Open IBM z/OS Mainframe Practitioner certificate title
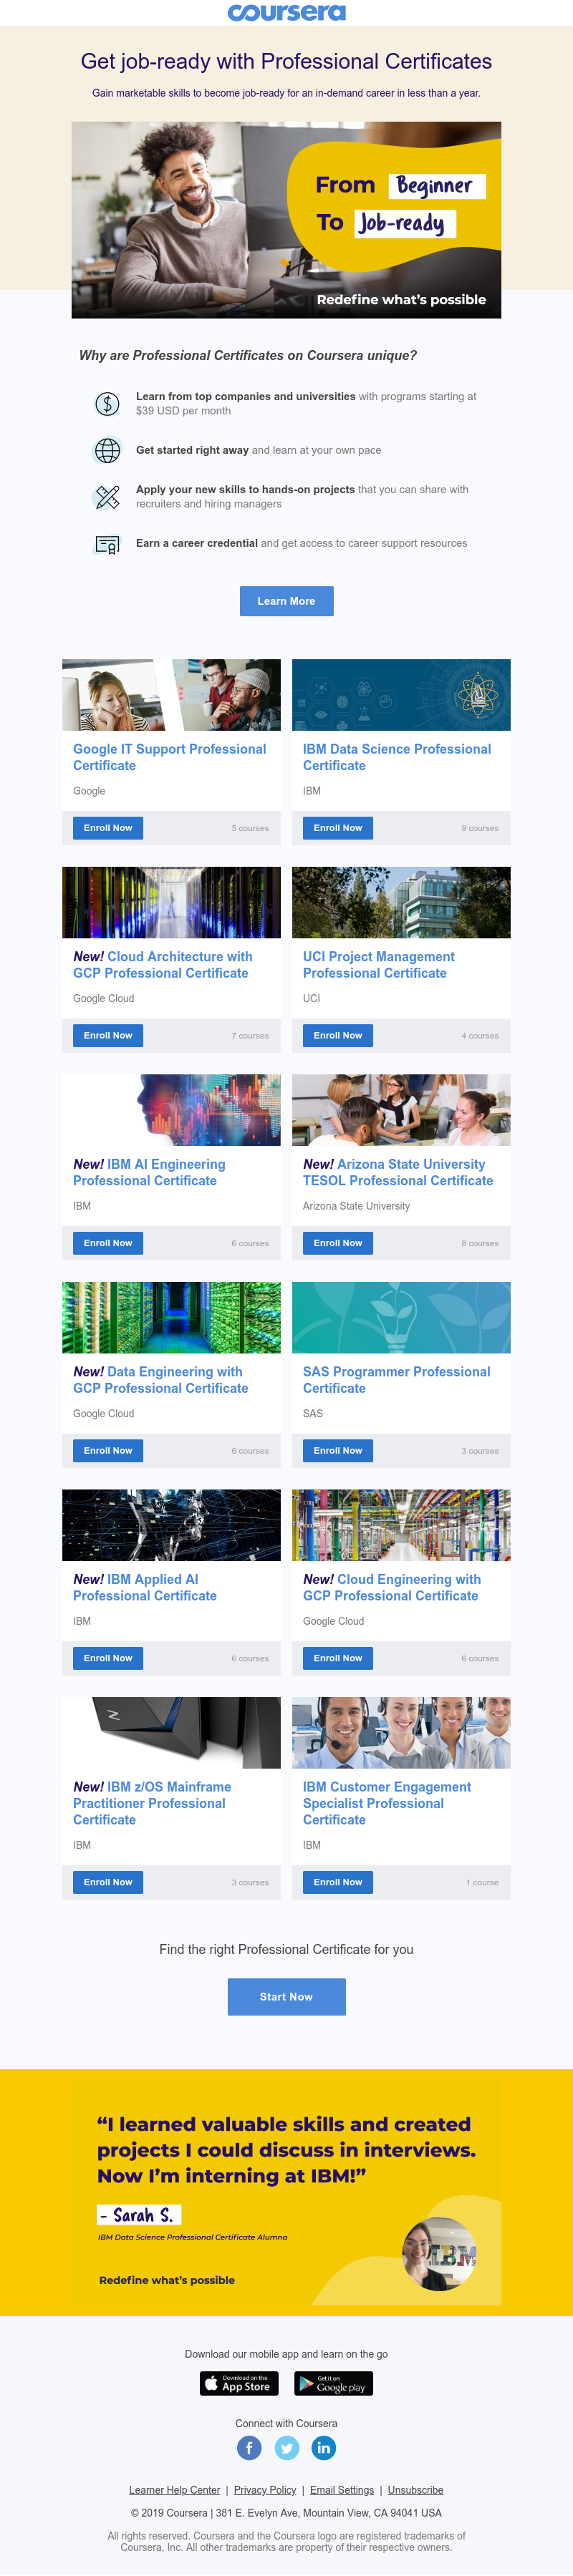 click(152, 1803)
